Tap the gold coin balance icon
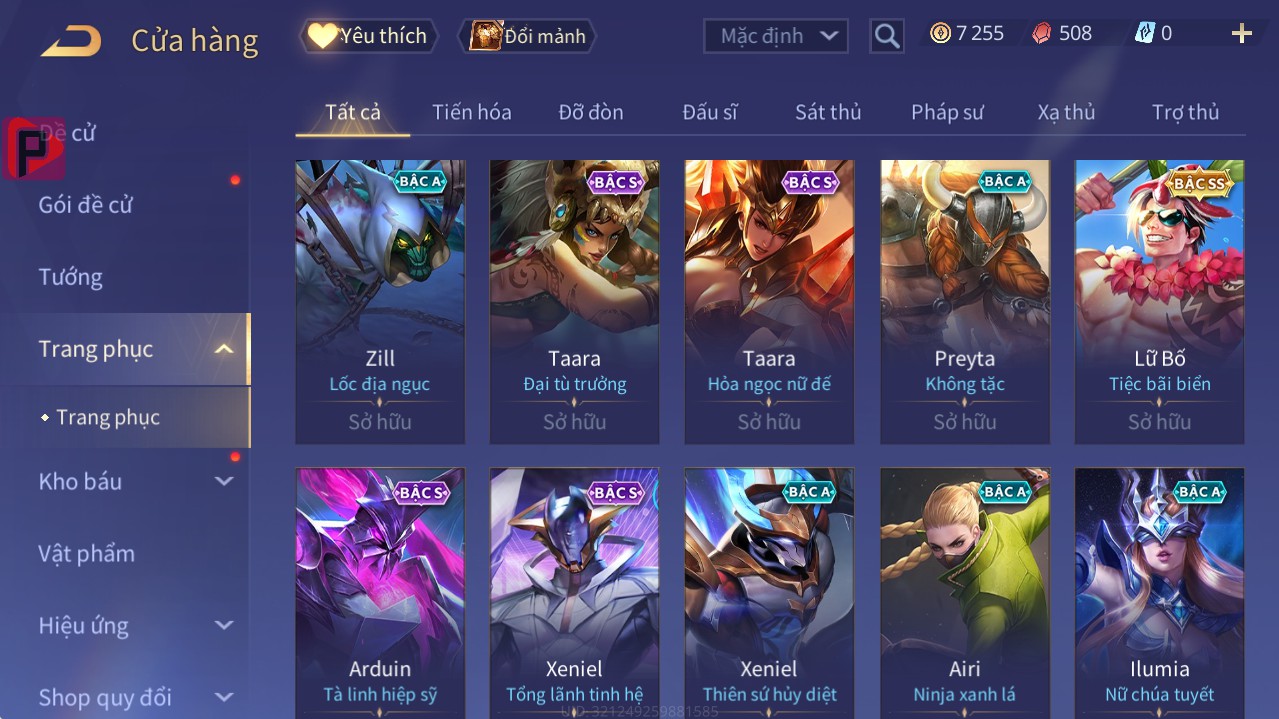Screen dimensions: 1279x719 940,33
